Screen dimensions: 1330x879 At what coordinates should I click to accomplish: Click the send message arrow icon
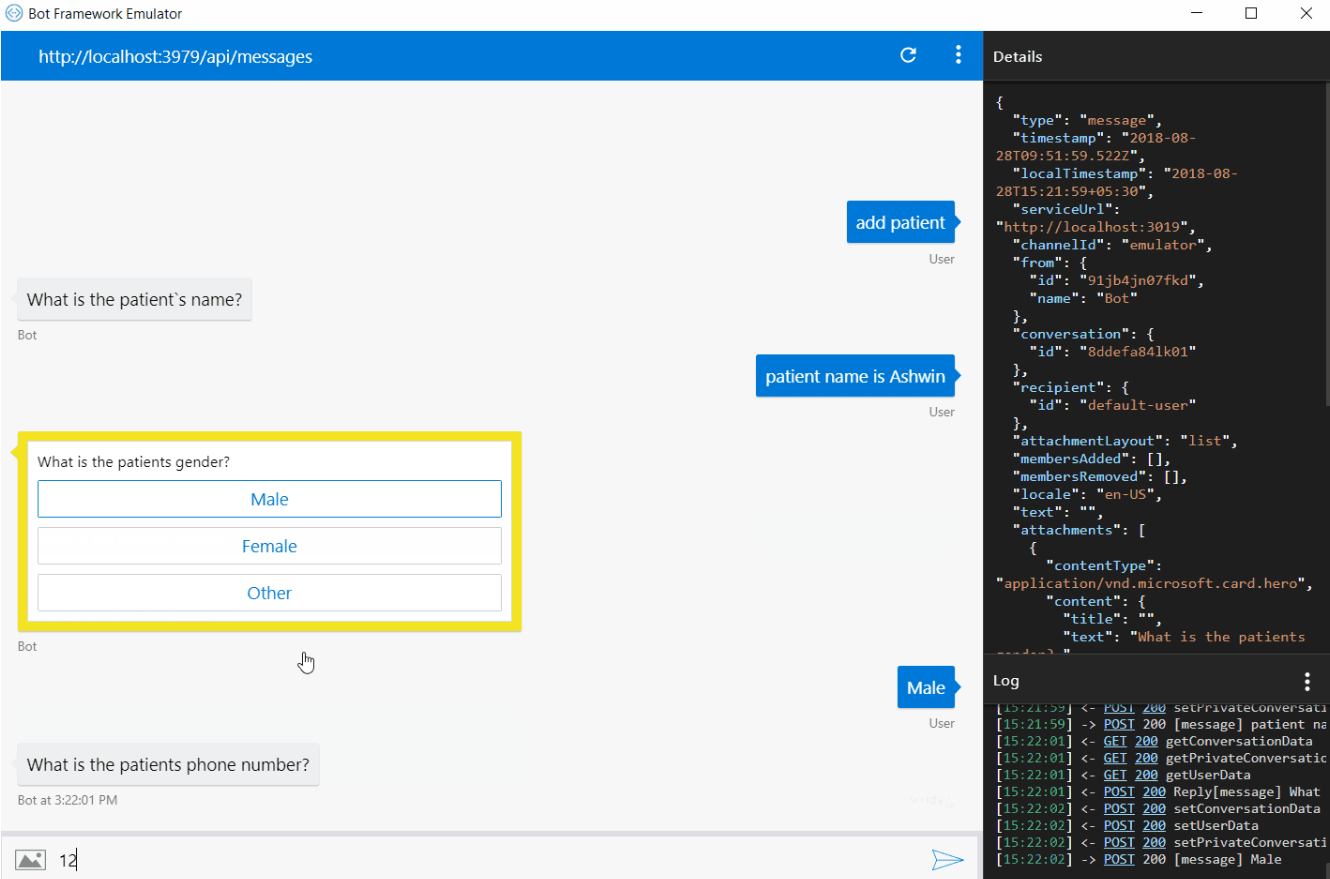click(947, 859)
